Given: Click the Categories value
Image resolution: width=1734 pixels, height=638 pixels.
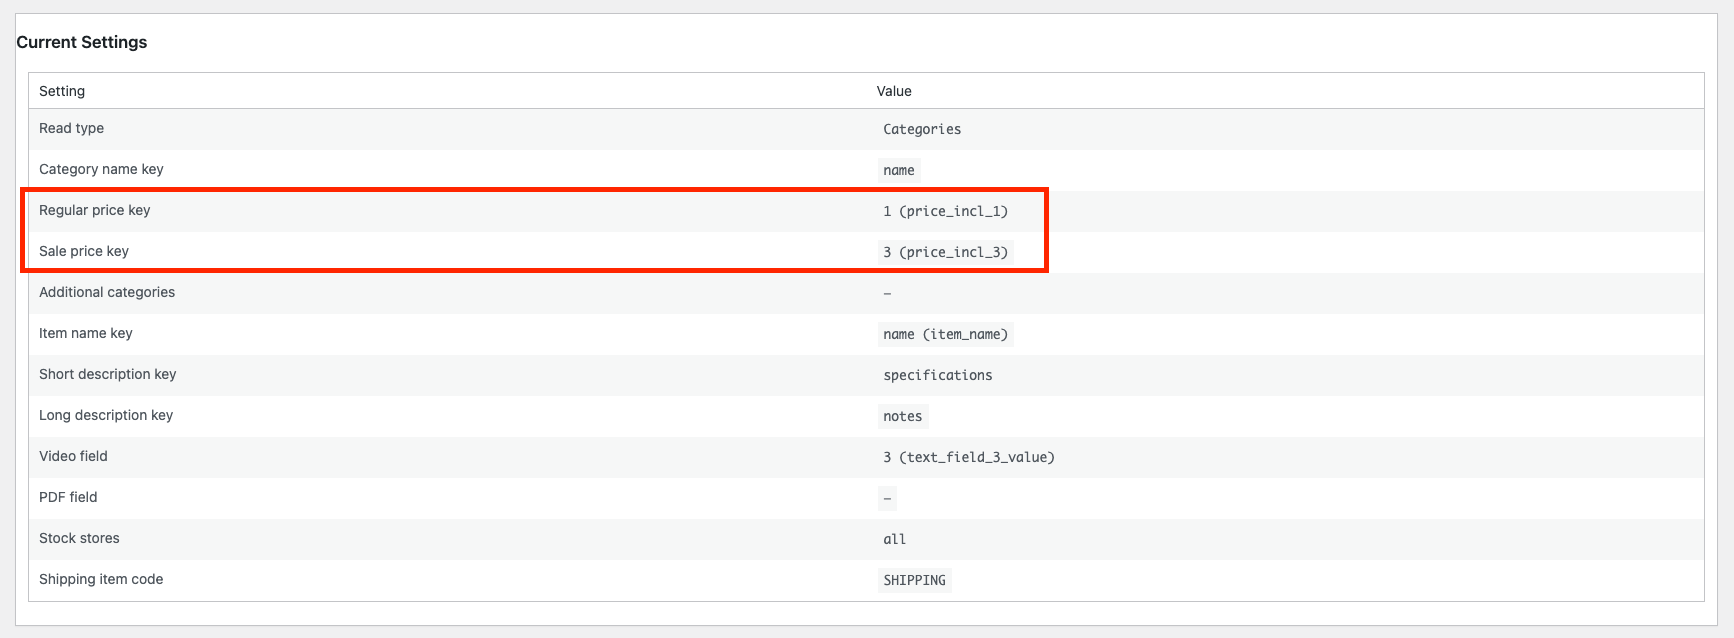Looking at the screenshot, I should (921, 129).
